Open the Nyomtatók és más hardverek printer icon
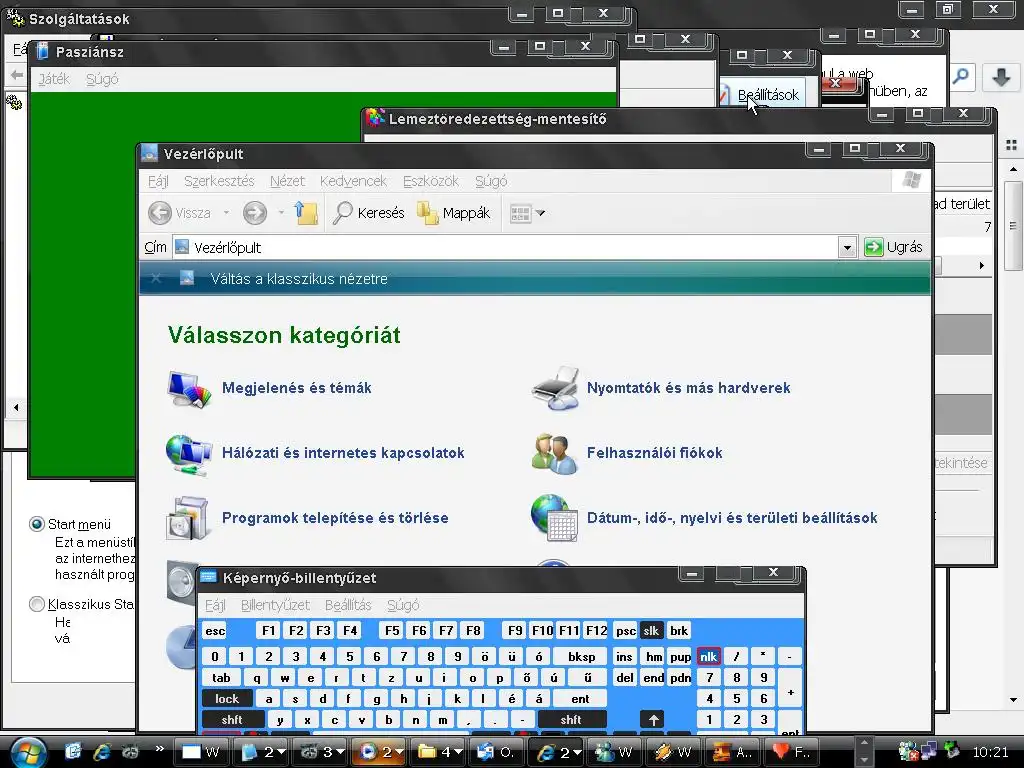1024x768 pixels. pyautogui.click(x=555, y=389)
